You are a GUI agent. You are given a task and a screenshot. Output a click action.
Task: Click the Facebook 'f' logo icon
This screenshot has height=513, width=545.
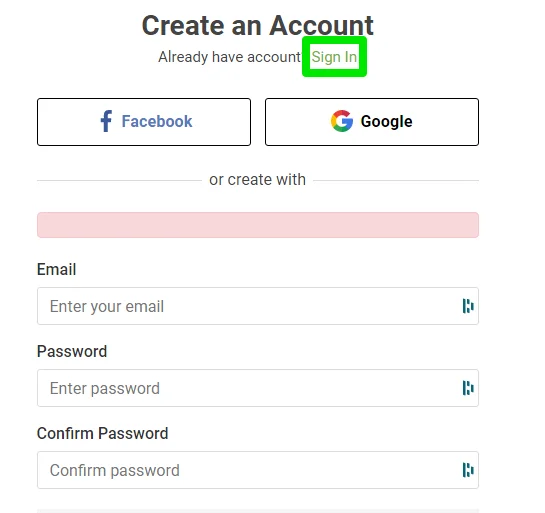(106, 121)
